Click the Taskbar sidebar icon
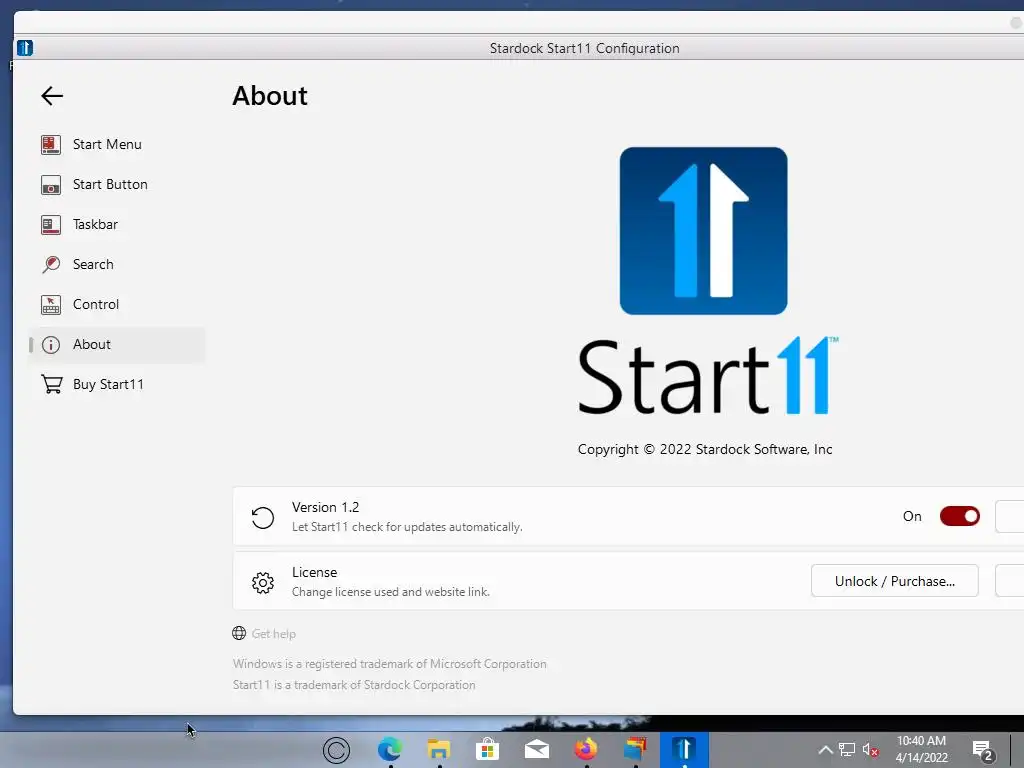 [51, 225]
